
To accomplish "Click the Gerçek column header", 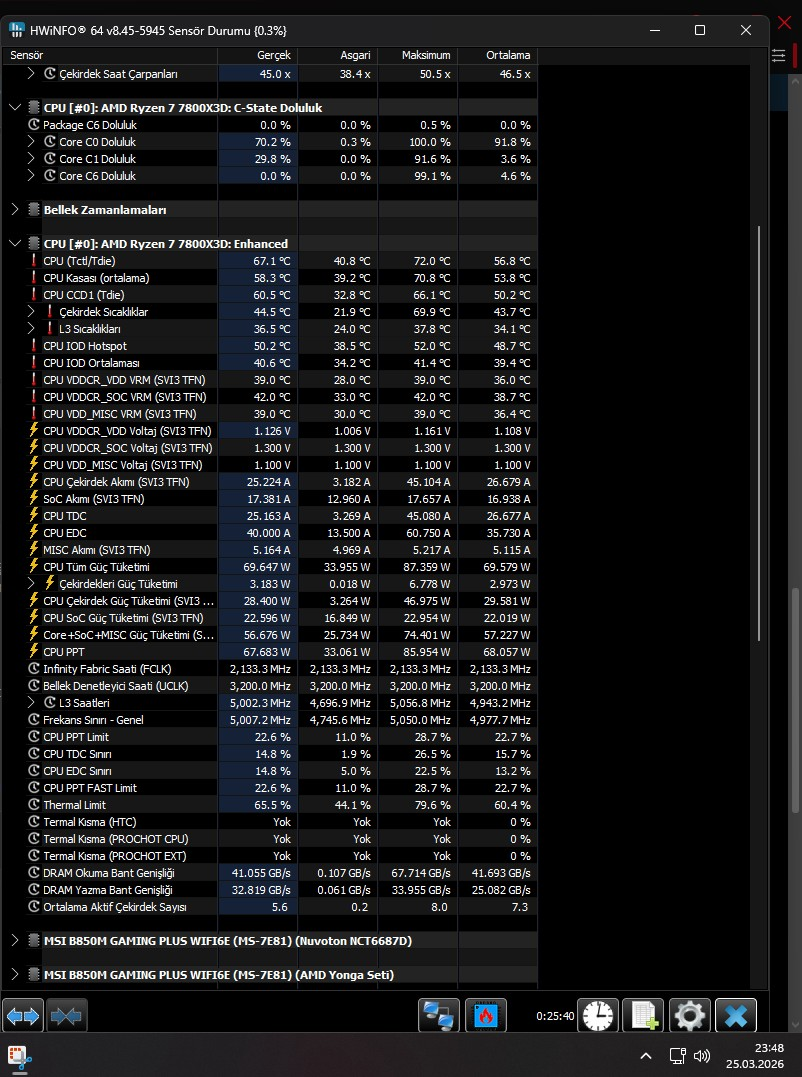I will pos(258,55).
